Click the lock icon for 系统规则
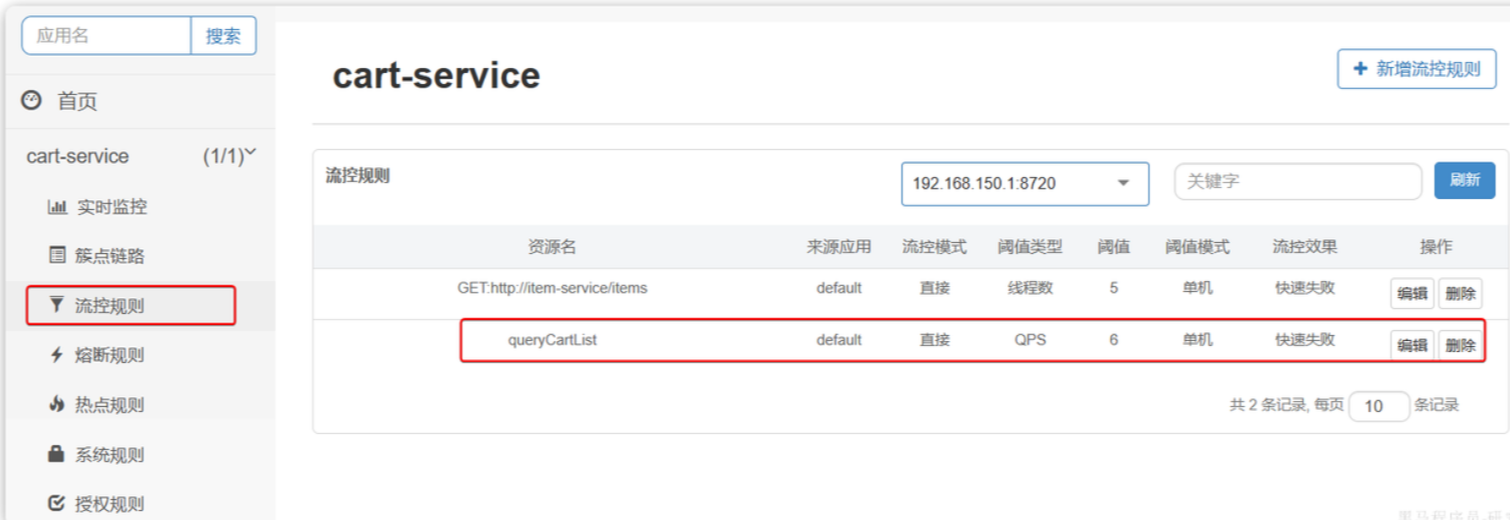The width and height of the screenshot is (1510, 520). pyautogui.click(x=57, y=454)
